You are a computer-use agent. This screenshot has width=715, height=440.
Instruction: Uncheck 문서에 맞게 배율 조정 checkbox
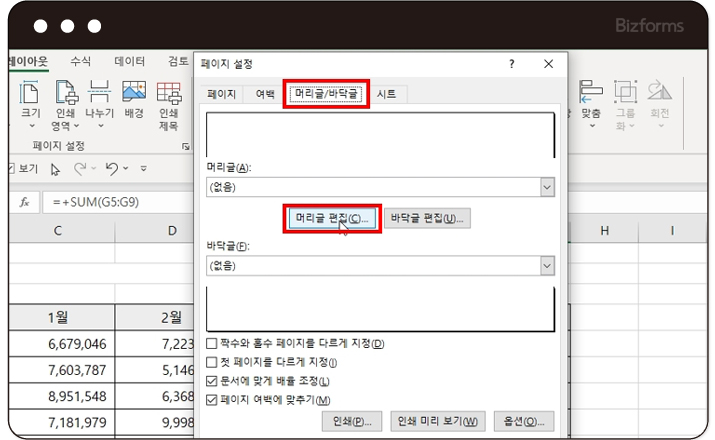click(x=212, y=381)
